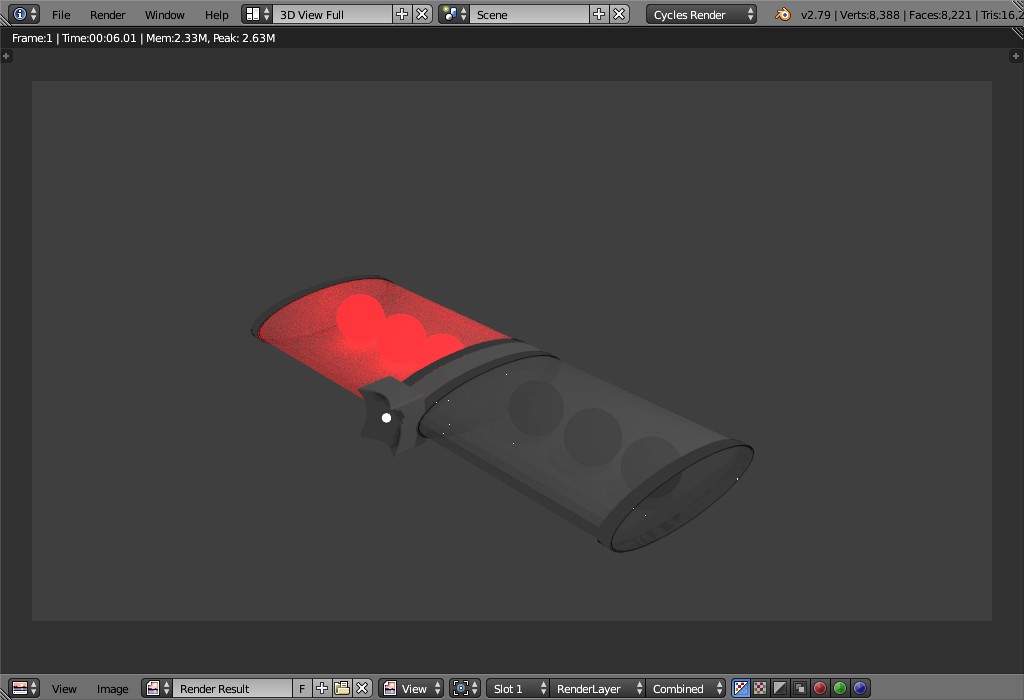Delete the '3D View Full' screen layout
This screenshot has height=700, width=1024.
[x=423, y=14]
